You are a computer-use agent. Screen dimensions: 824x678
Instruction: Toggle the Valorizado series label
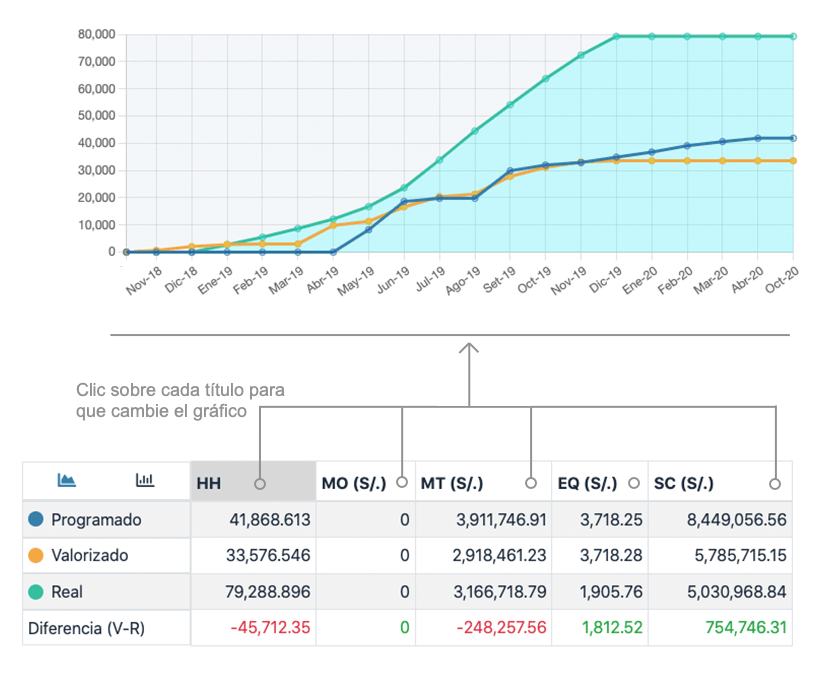pos(89,556)
